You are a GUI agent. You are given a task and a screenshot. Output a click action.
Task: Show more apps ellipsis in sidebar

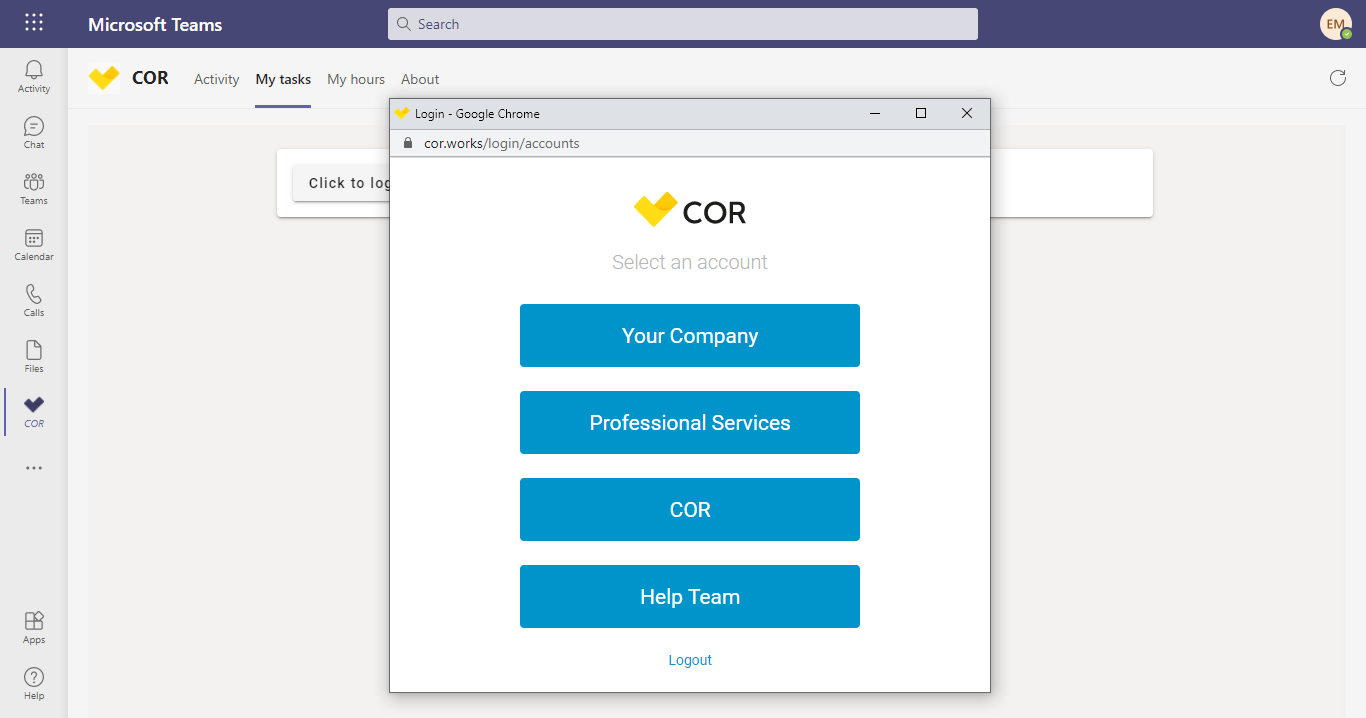tap(34, 468)
